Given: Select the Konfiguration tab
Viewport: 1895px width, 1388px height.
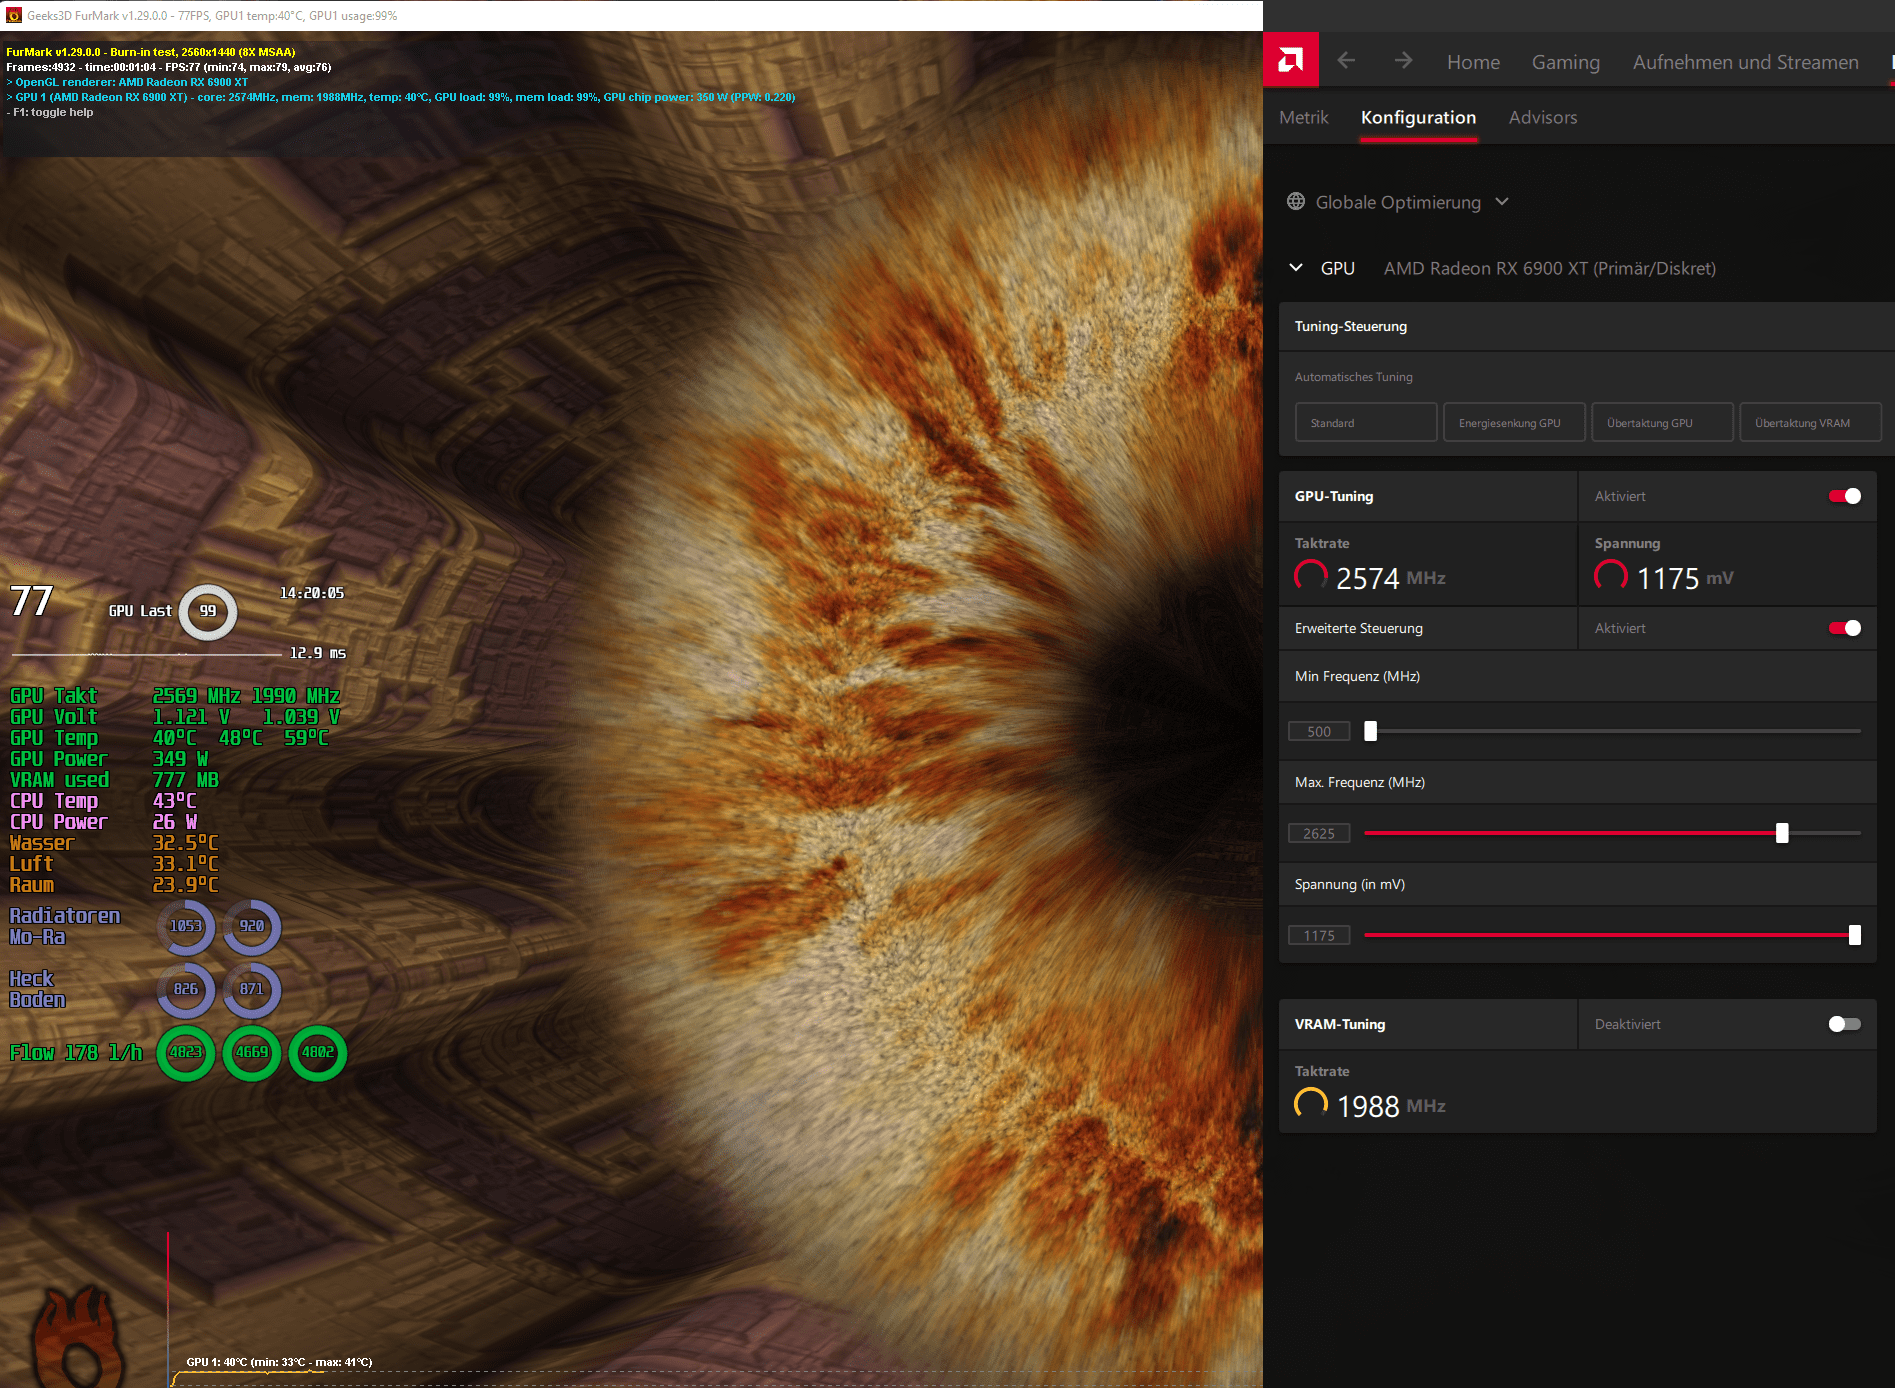Looking at the screenshot, I should point(1418,118).
